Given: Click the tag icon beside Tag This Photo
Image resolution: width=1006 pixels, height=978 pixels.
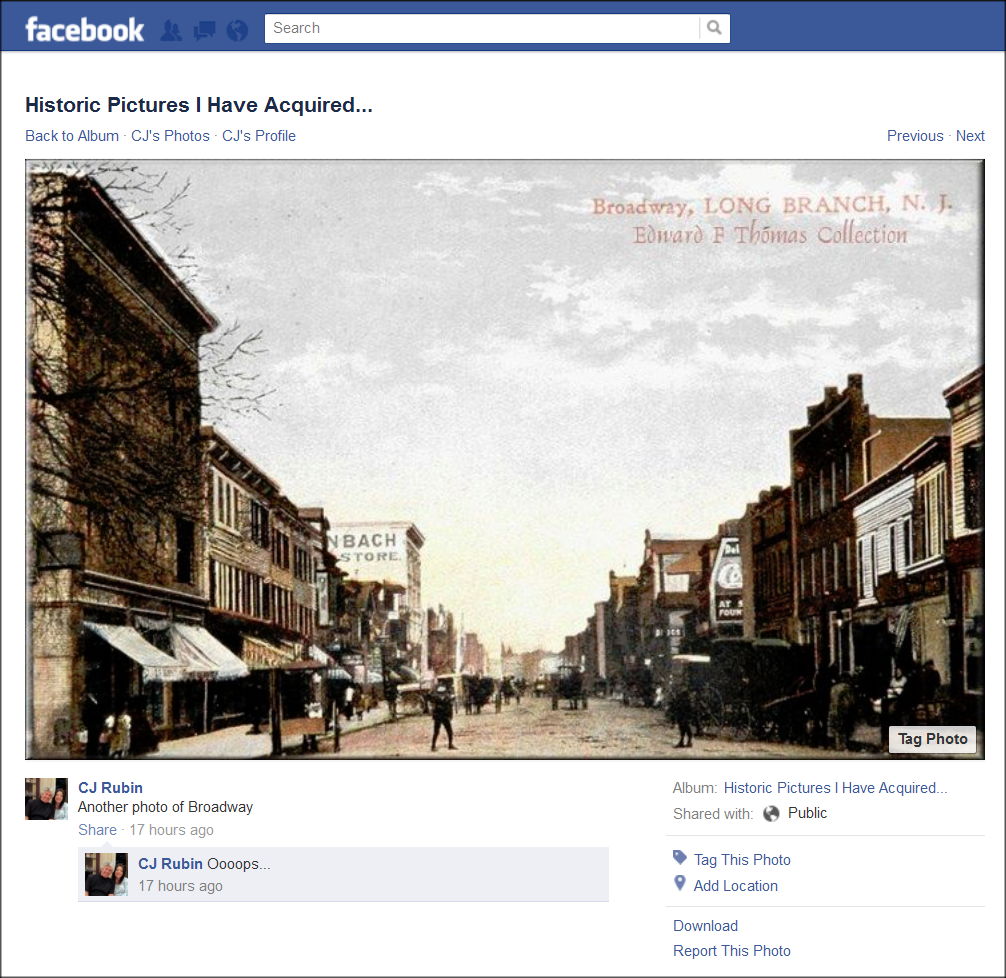Looking at the screenshot, I should pyautogui.click(x=680, y=858).
